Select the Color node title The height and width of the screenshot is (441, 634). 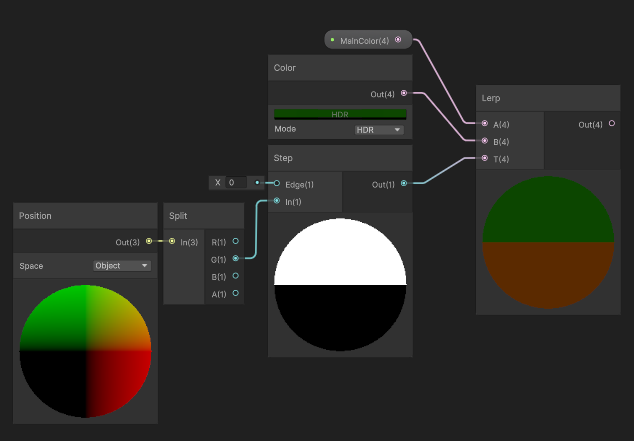(x=285, y=68)
